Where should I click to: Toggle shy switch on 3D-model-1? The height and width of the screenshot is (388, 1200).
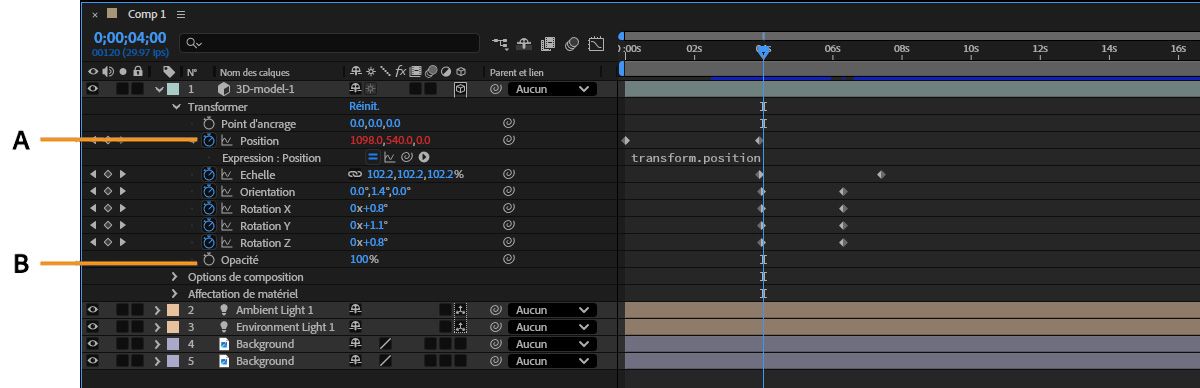coord(356,89)
